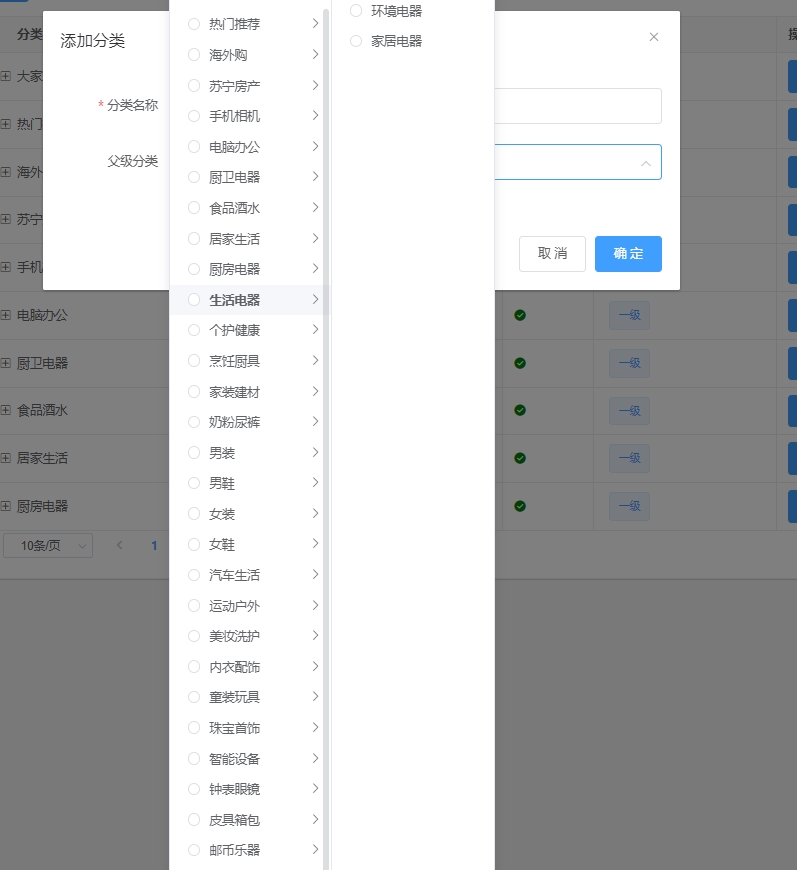Select the 内衣配饰 radio button
This screenshot has height=870, width=797.
point(194,666)
